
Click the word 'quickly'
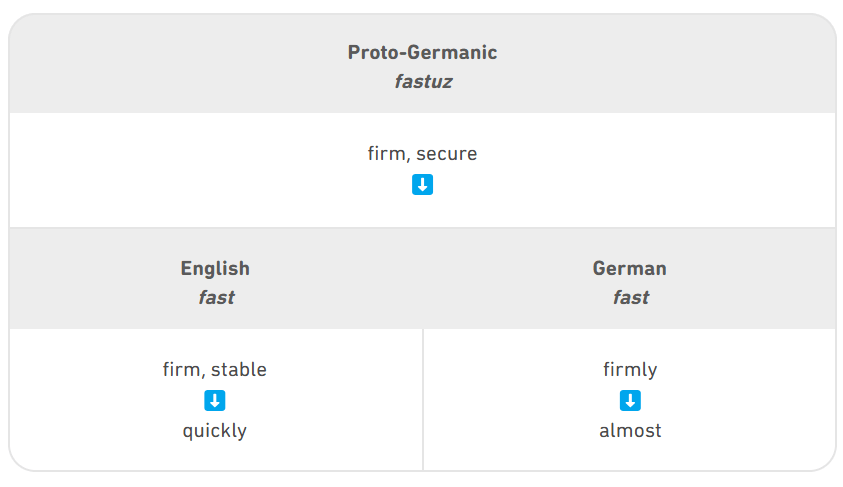click(215, 431)
